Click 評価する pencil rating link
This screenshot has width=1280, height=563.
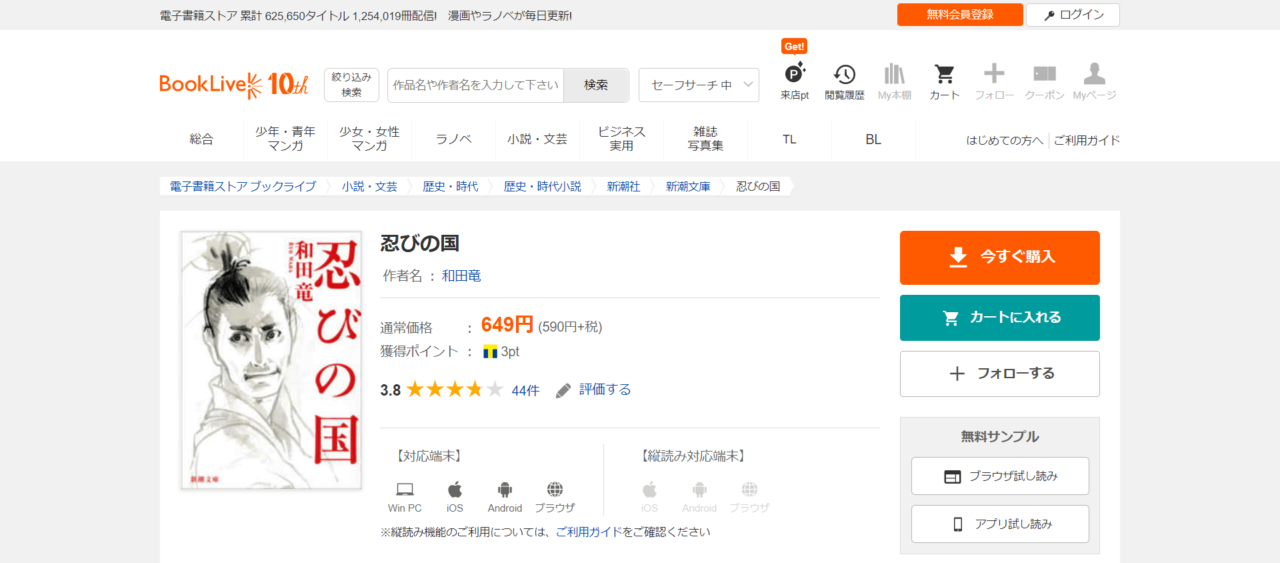tap(594, 390)
